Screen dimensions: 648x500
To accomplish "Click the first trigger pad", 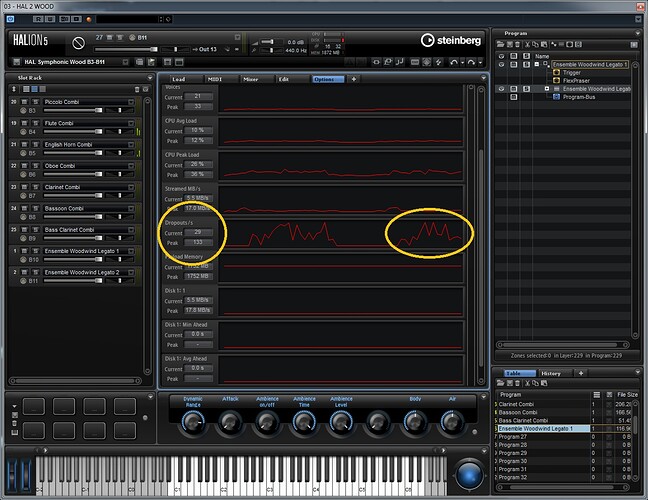I will [33, 406].
